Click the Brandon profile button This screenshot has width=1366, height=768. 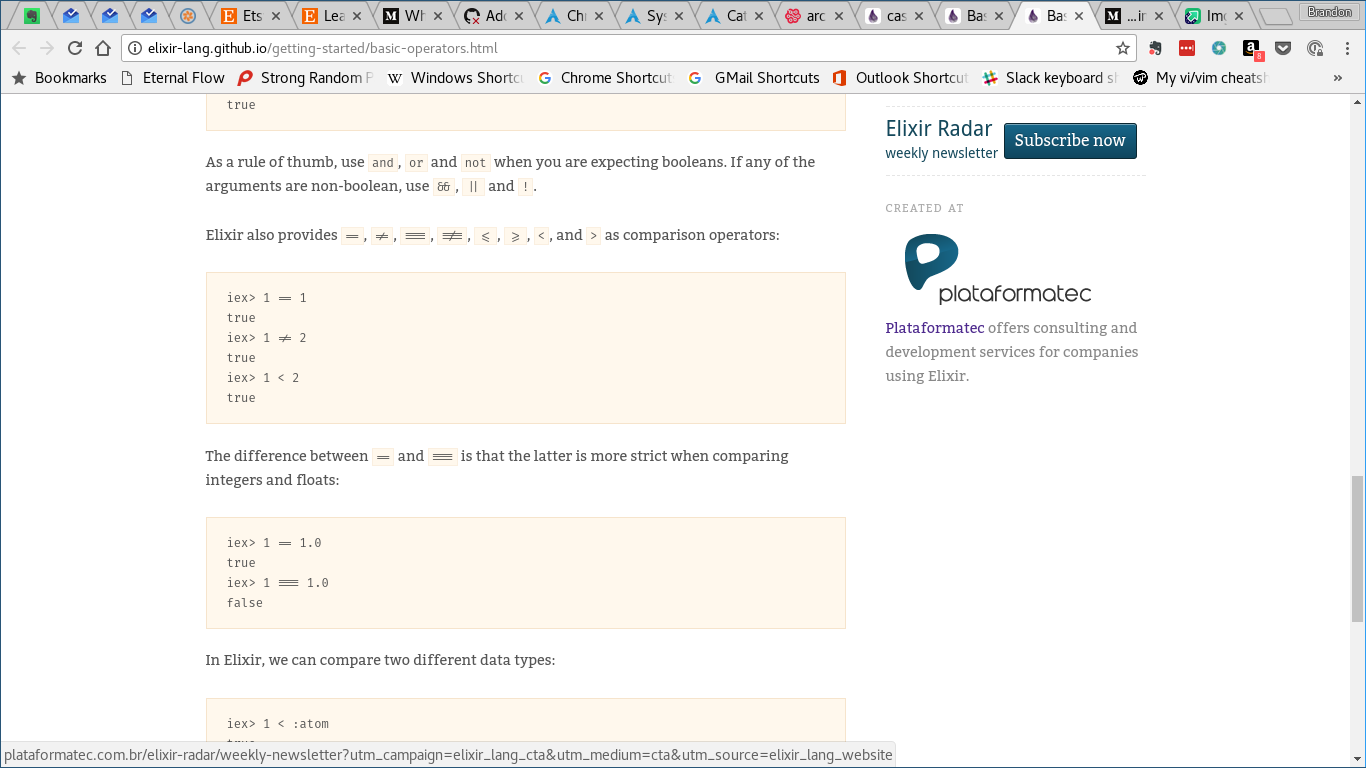(x=1330, y=11)
